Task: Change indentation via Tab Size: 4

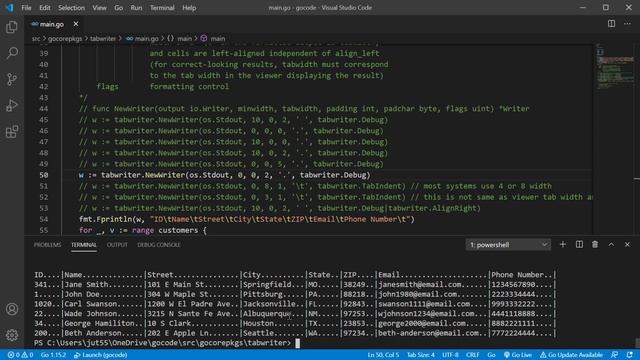Action: (x=421, y=355)
